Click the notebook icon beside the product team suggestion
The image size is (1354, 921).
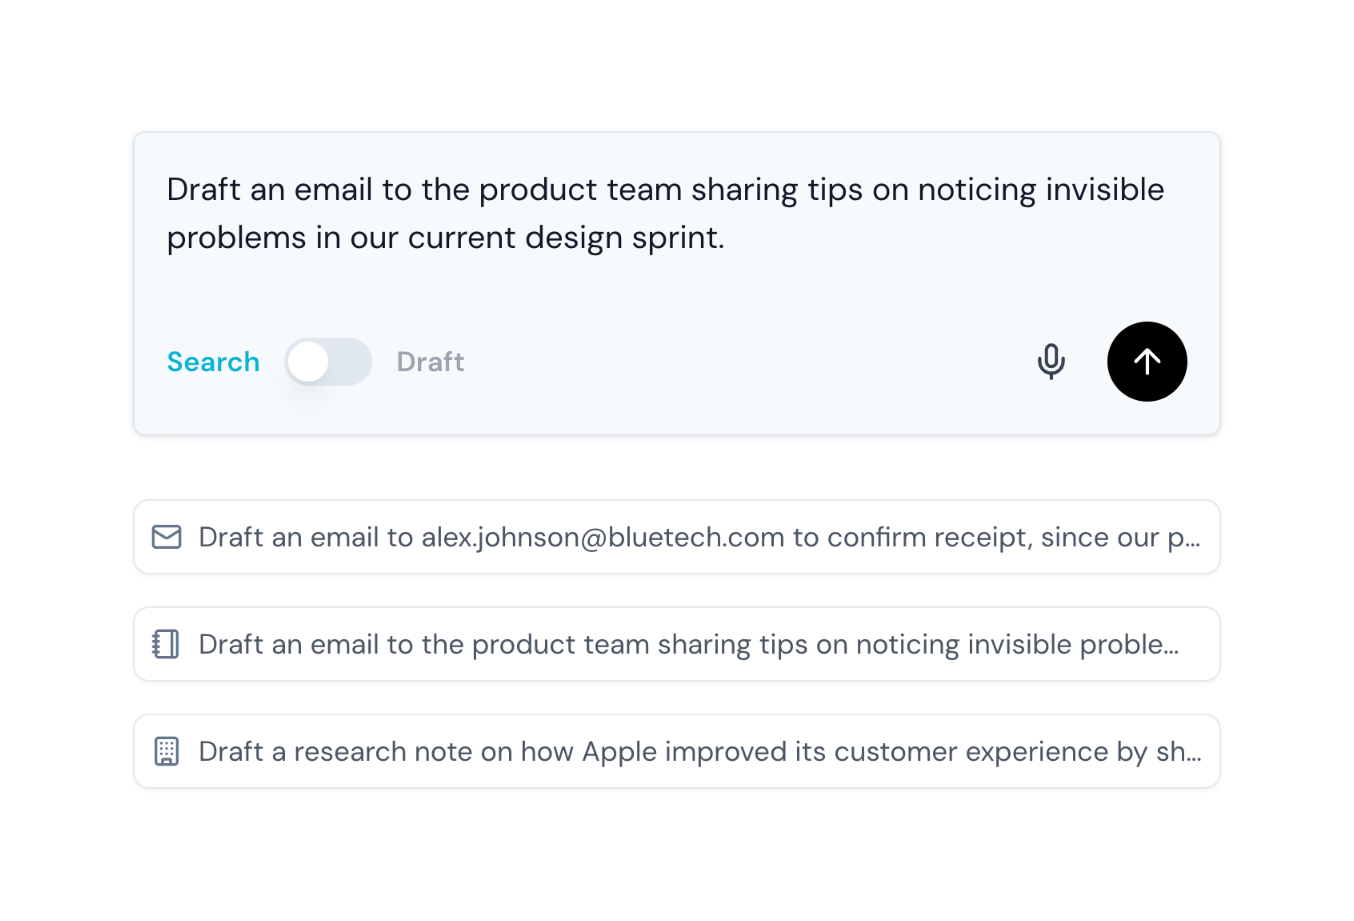[x=166, y=644]
